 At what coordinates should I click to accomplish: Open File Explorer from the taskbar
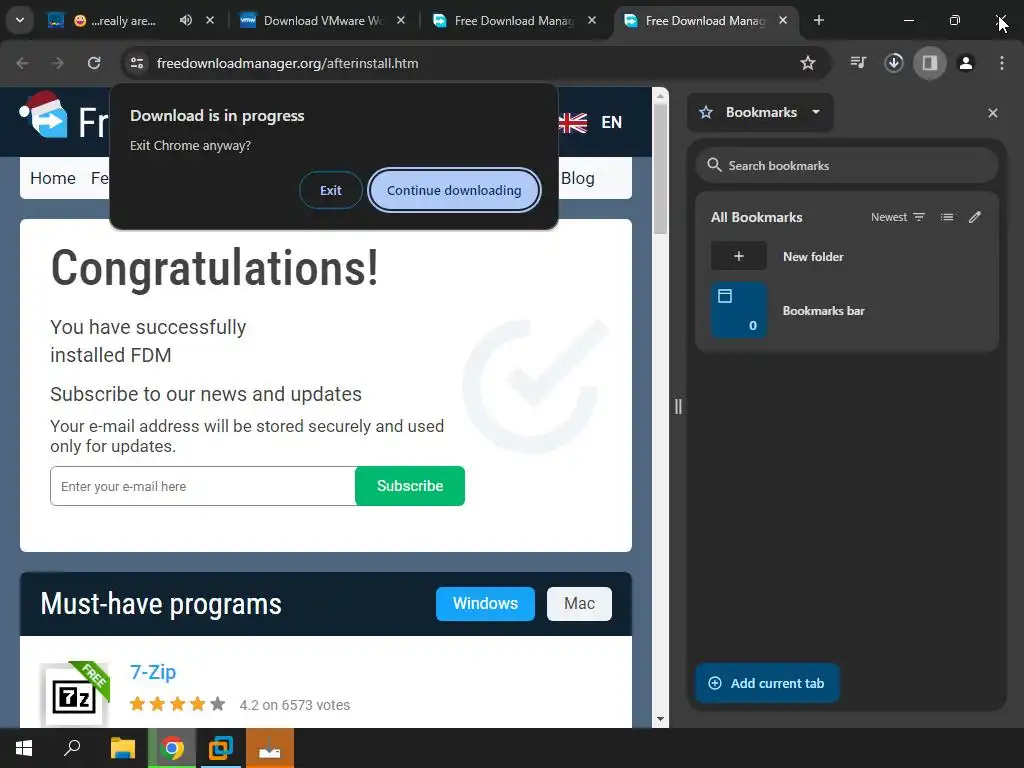coord(123,748)
